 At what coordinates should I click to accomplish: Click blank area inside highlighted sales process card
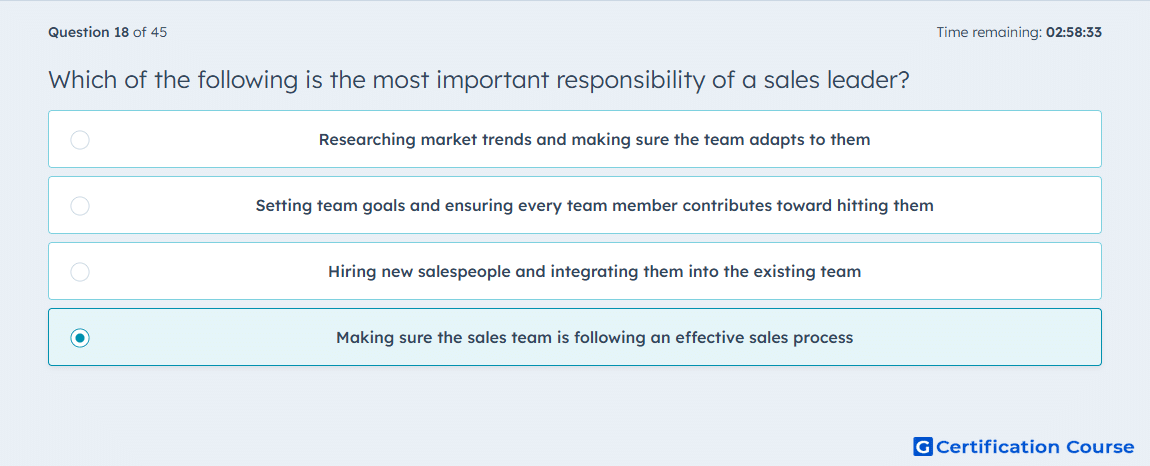(x=975, y=337)
